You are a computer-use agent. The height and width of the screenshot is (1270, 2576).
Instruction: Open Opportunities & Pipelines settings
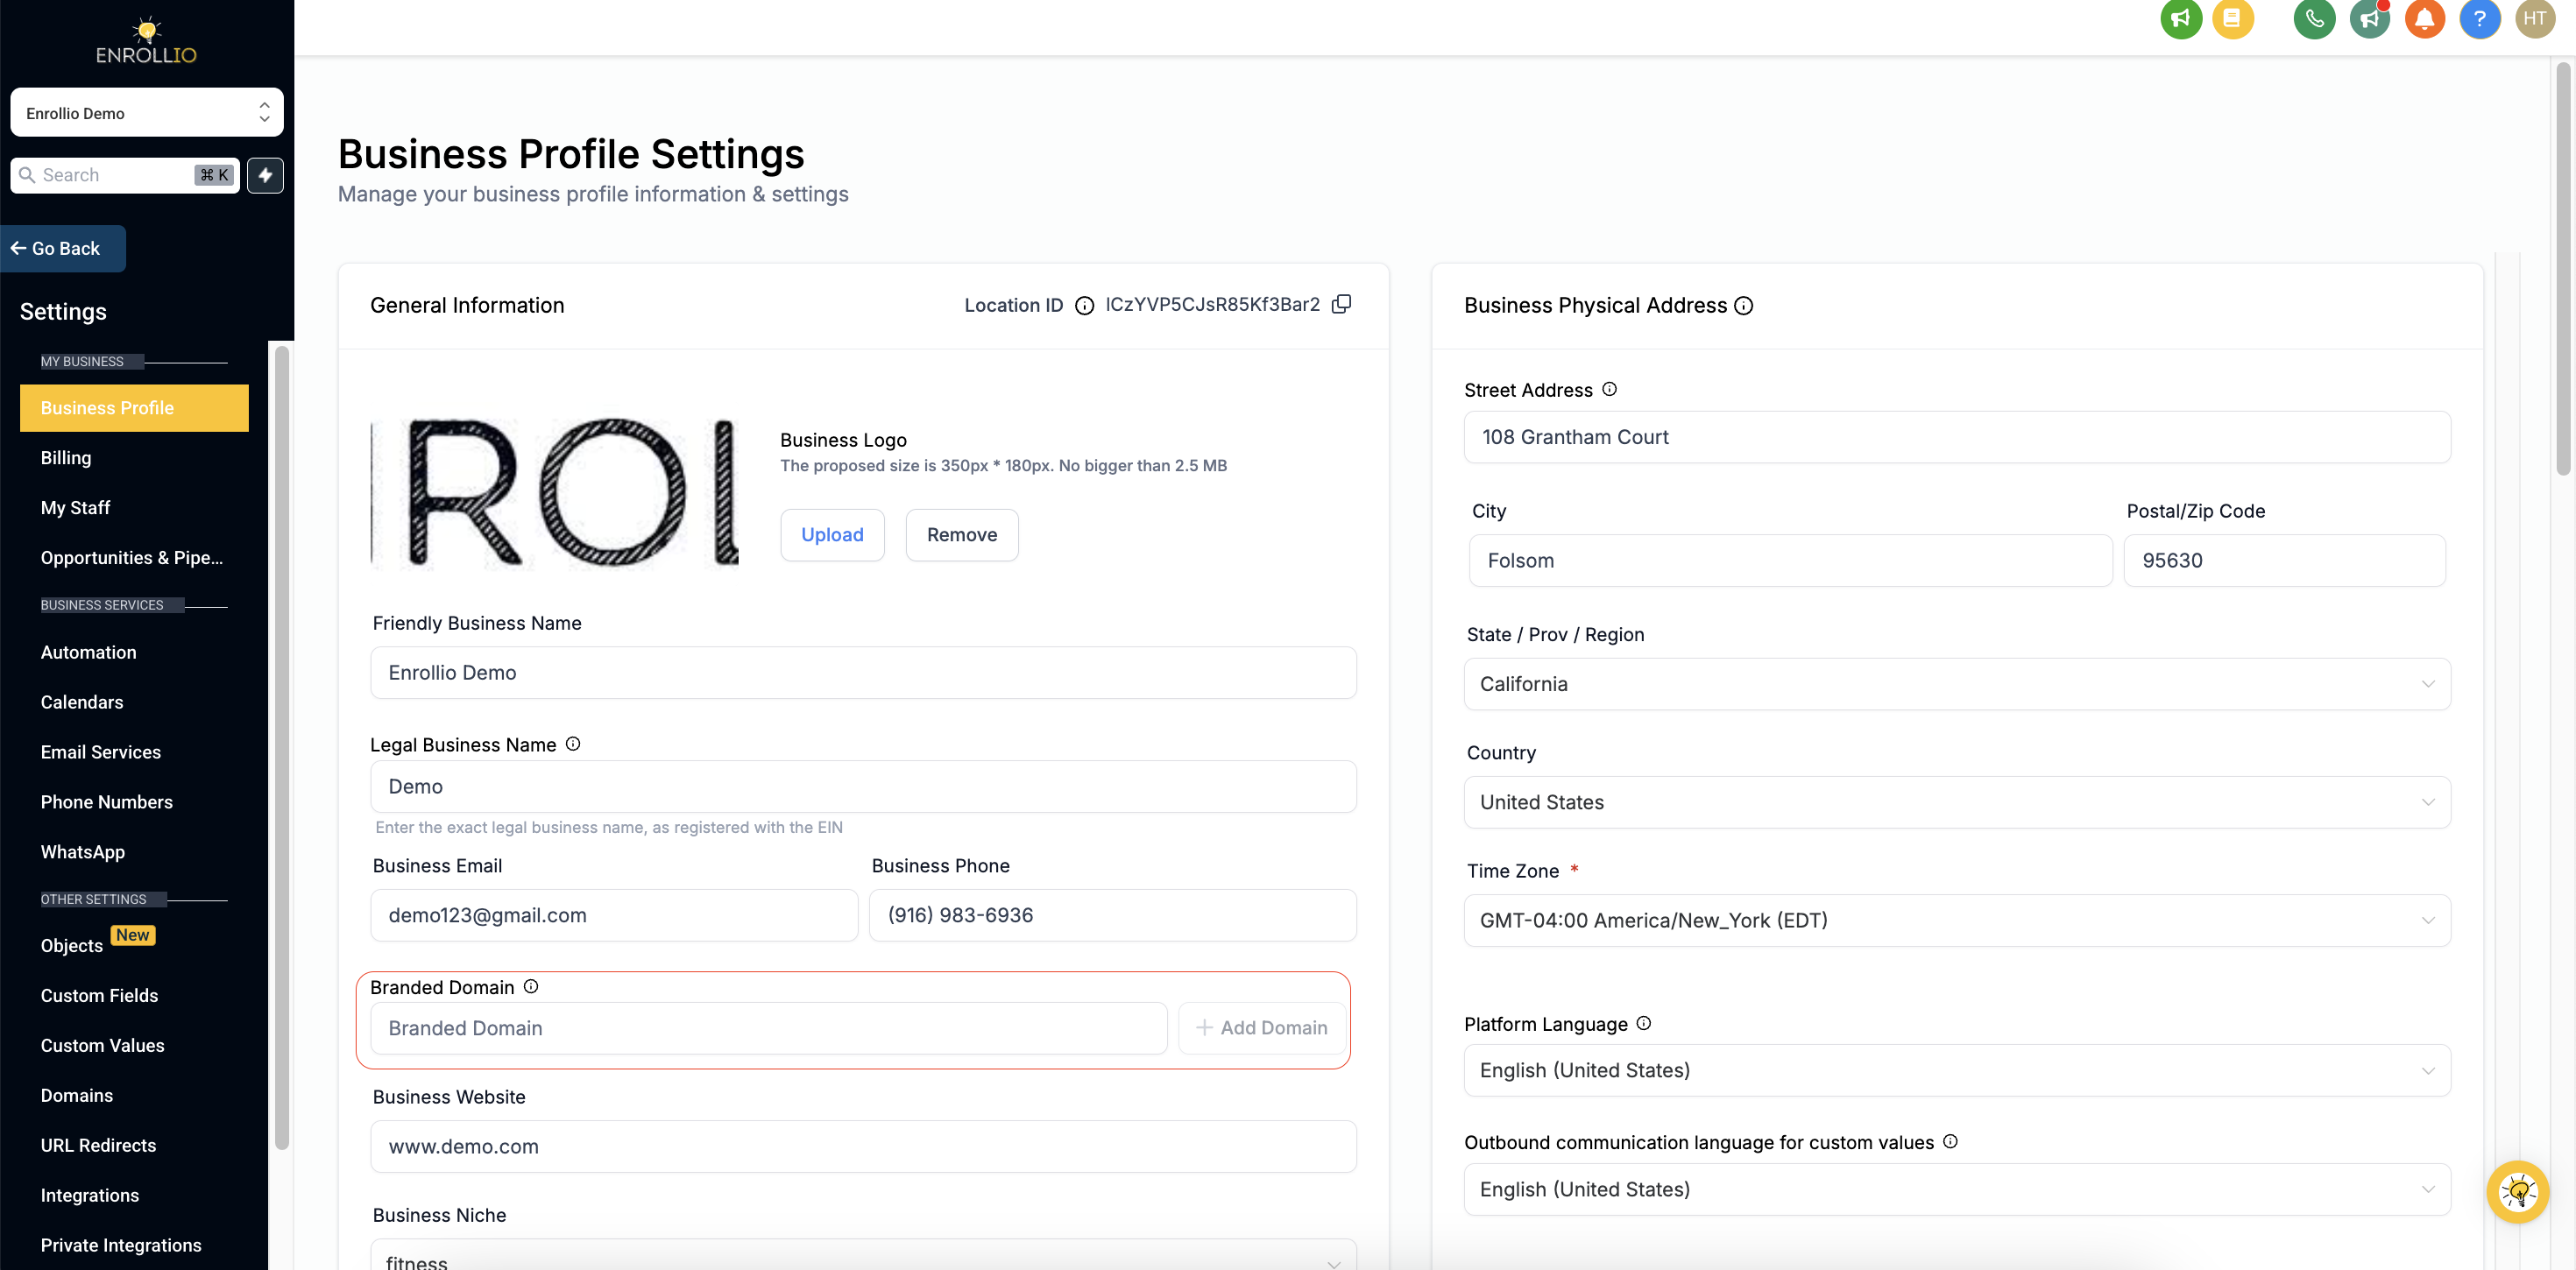(x=132, y=558)
